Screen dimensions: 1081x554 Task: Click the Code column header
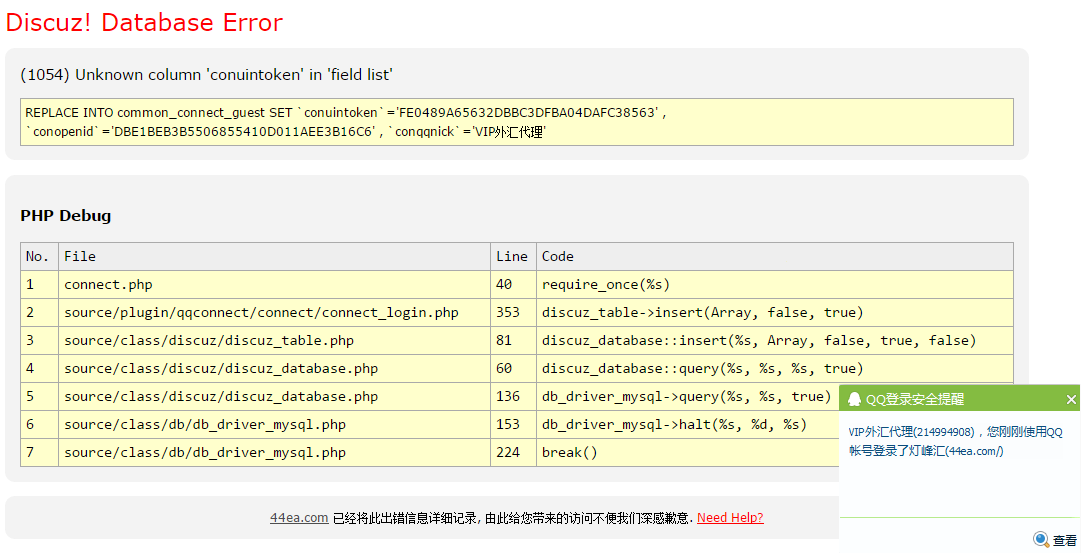point(558,256)
